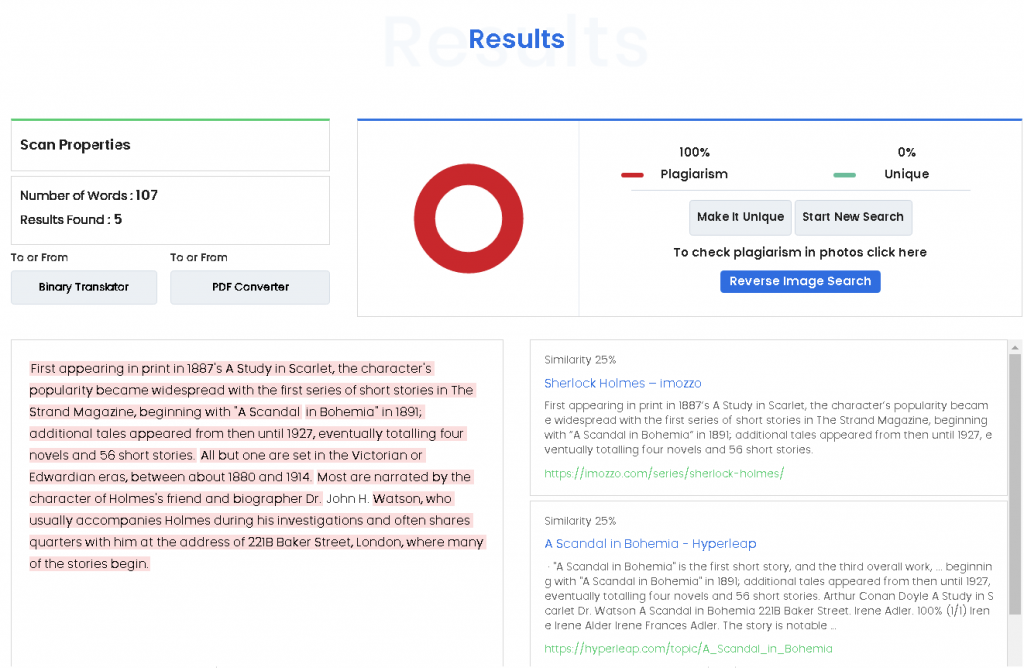Visit the hyperleap.com topic URL

pos(687,648)
